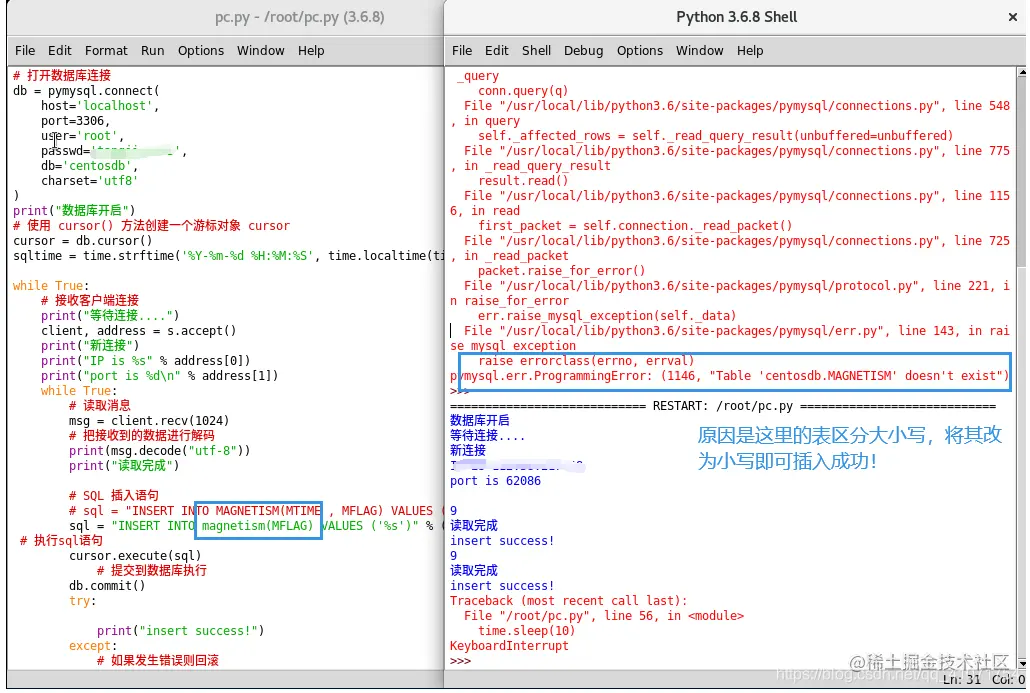Click on port=3306 line in editor
This screenshot has height=693, width=1030.
click(75, 121)
